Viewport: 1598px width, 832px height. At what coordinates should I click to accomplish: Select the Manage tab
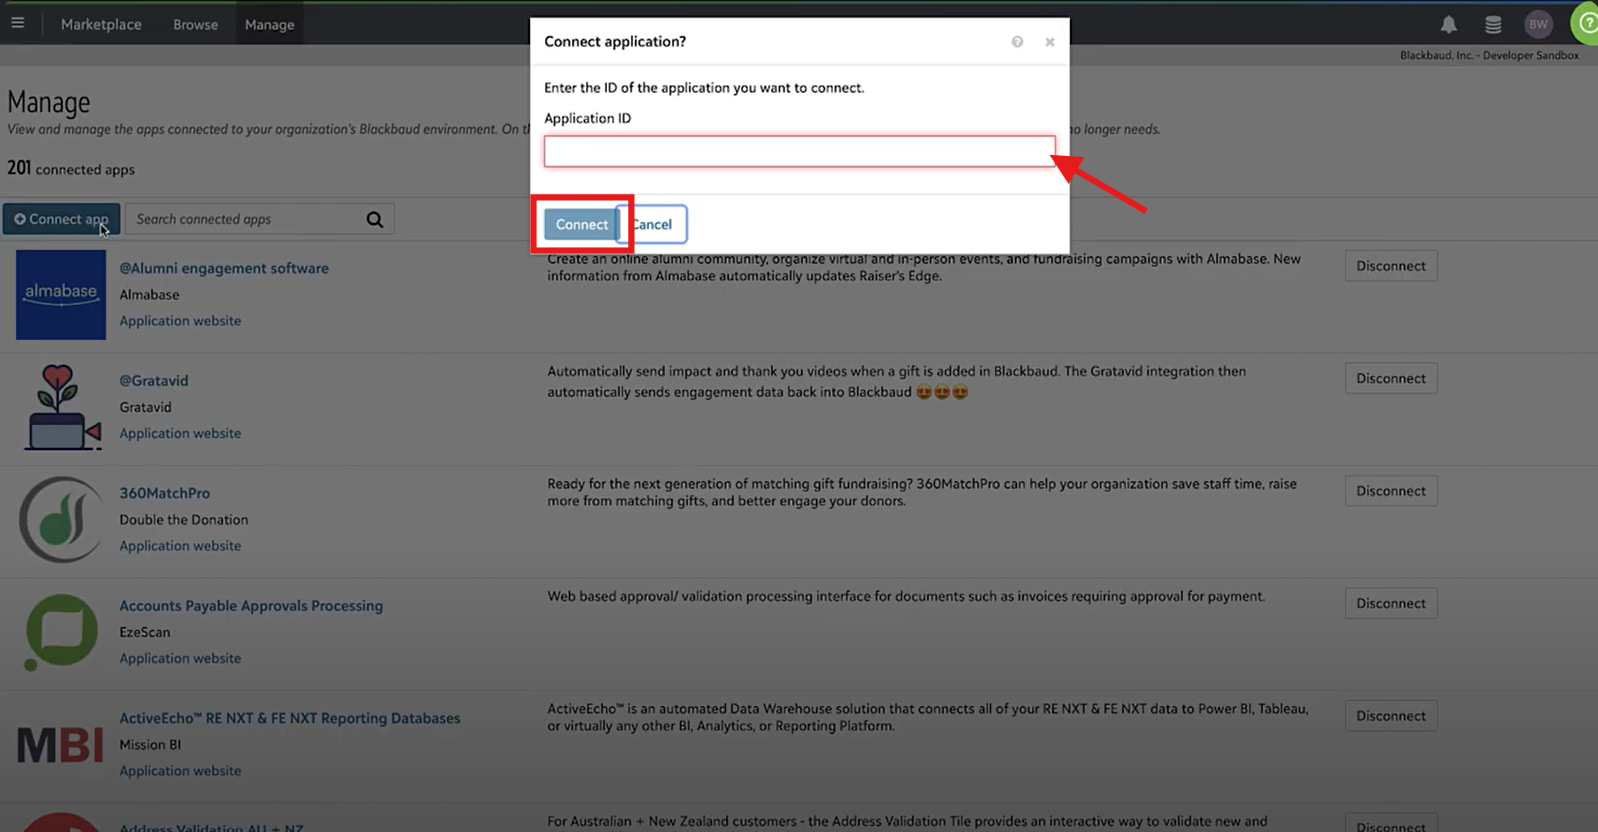click(269, 24)
